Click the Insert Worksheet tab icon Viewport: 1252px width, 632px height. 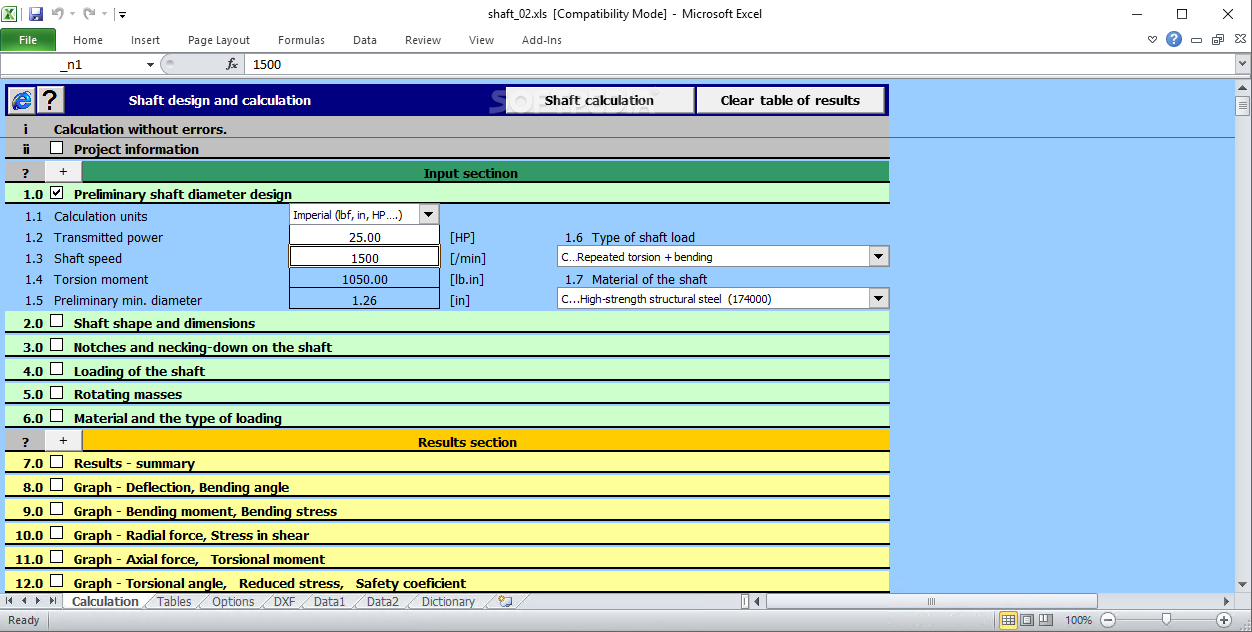point(505,602)
